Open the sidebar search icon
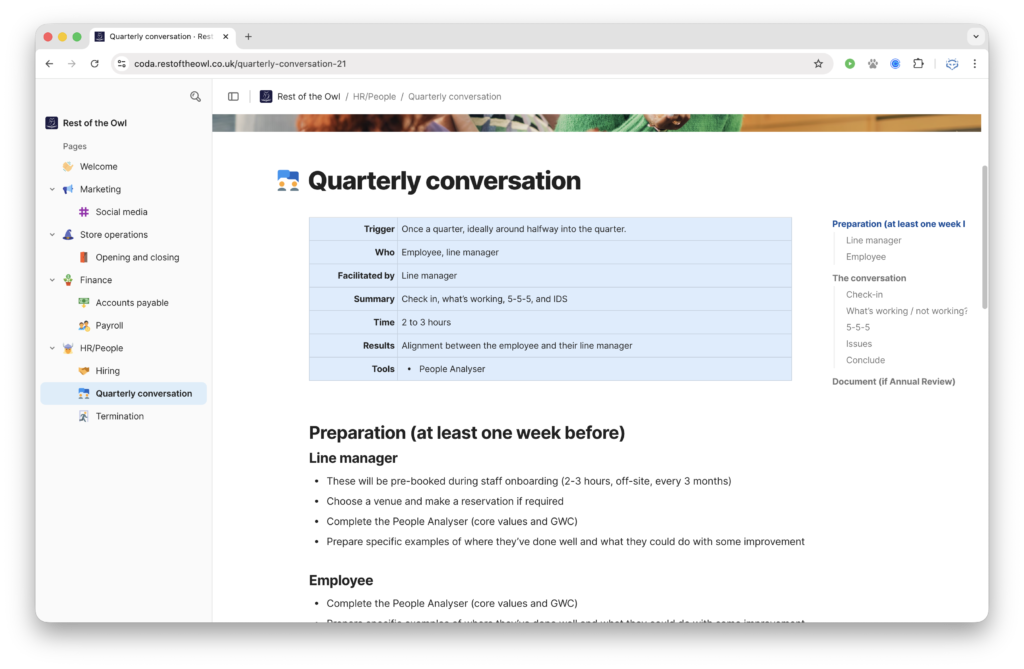 pyautogui.click(x=195, y=96)
